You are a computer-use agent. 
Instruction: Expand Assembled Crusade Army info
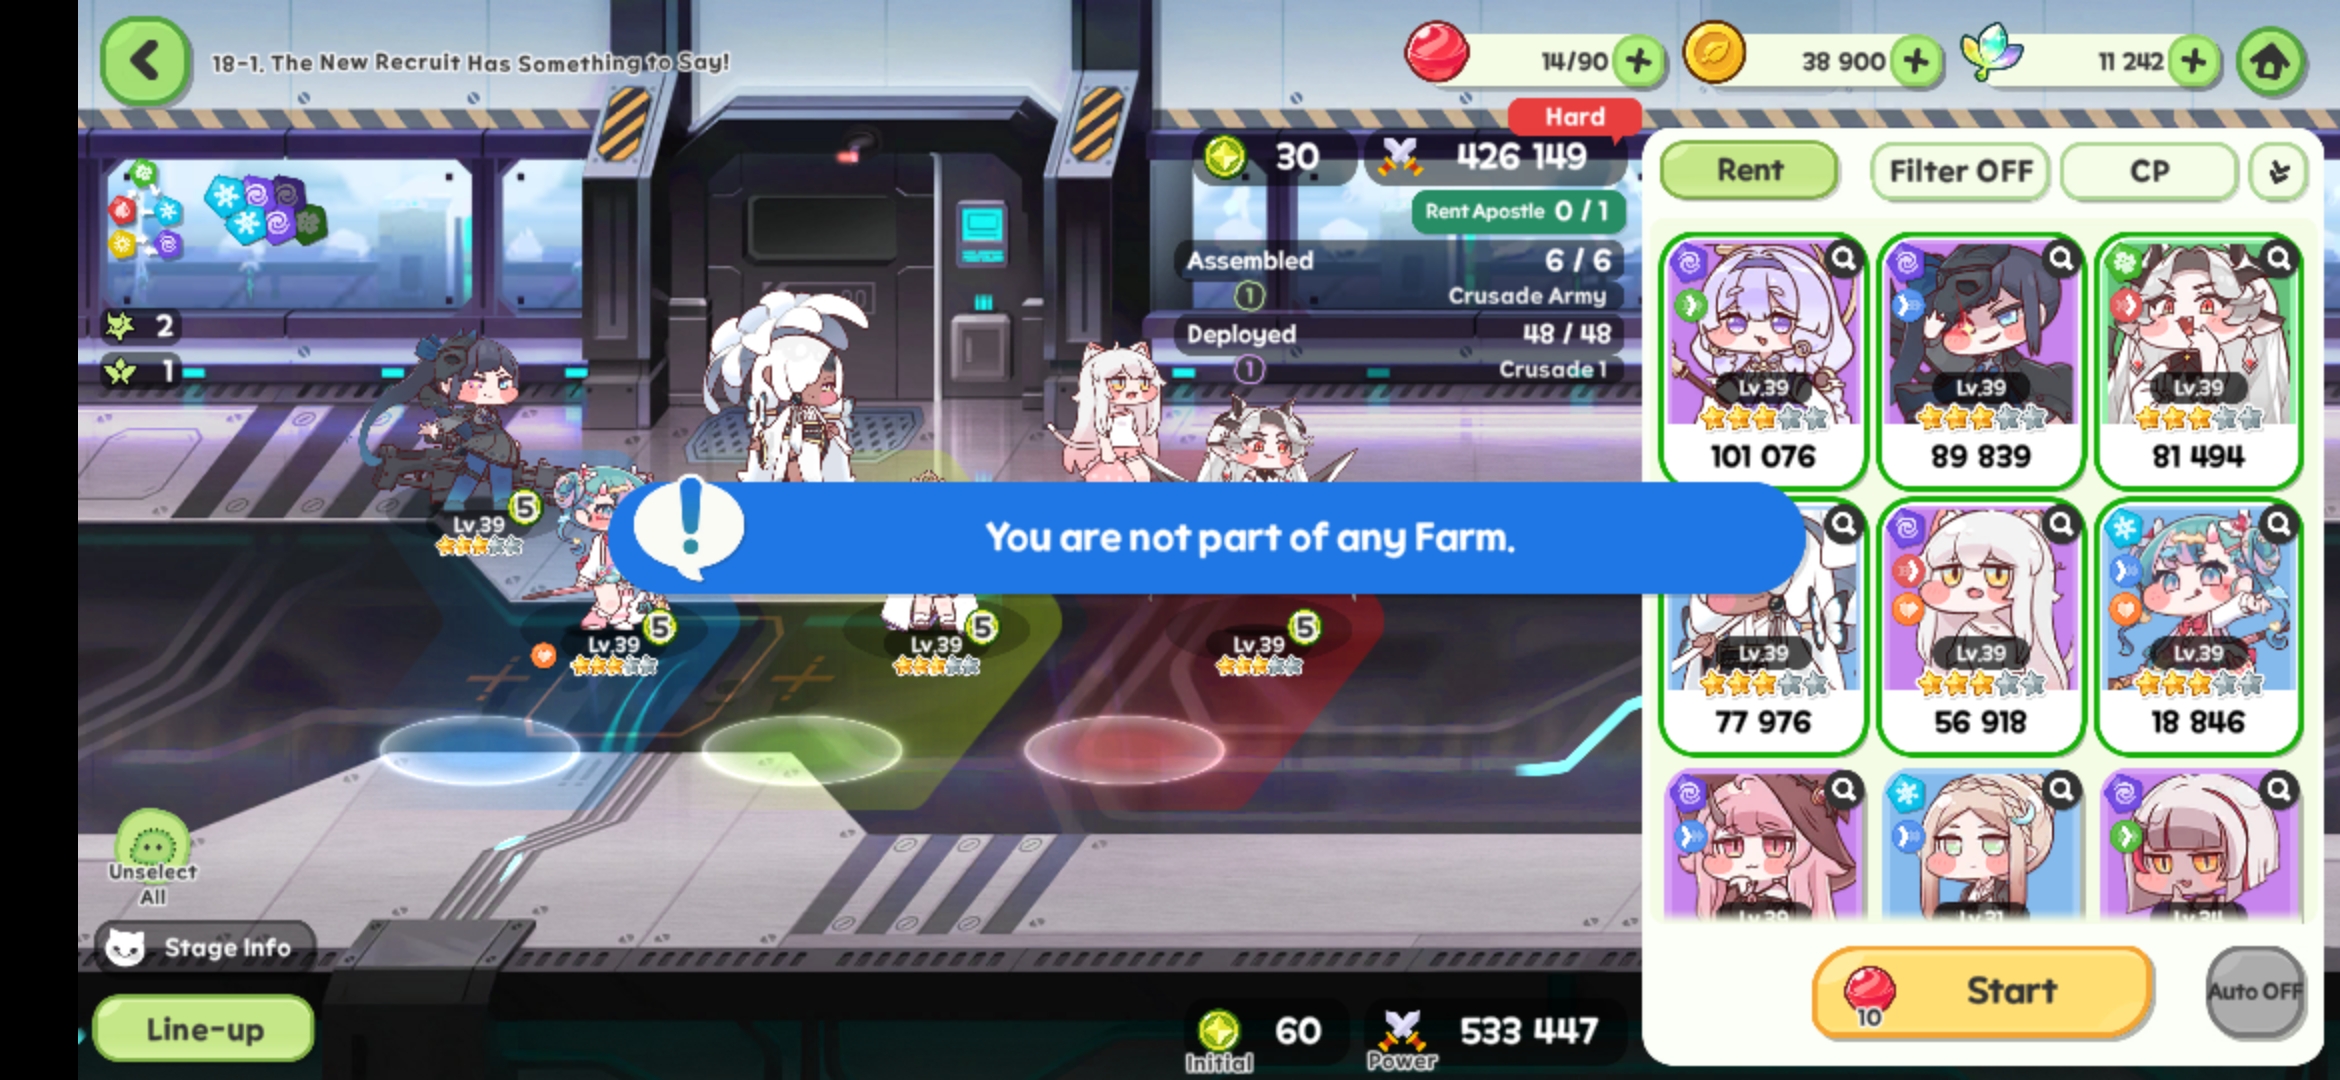1249,296
